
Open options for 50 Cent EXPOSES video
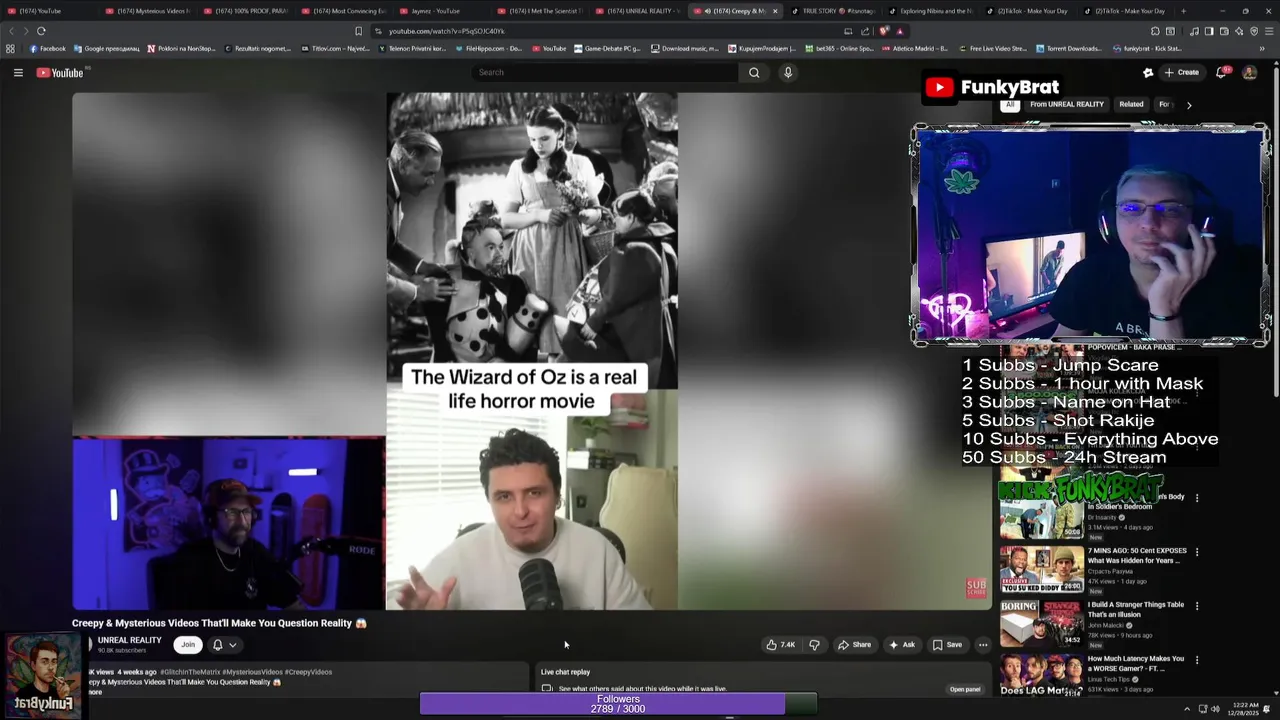(1197, 552)
